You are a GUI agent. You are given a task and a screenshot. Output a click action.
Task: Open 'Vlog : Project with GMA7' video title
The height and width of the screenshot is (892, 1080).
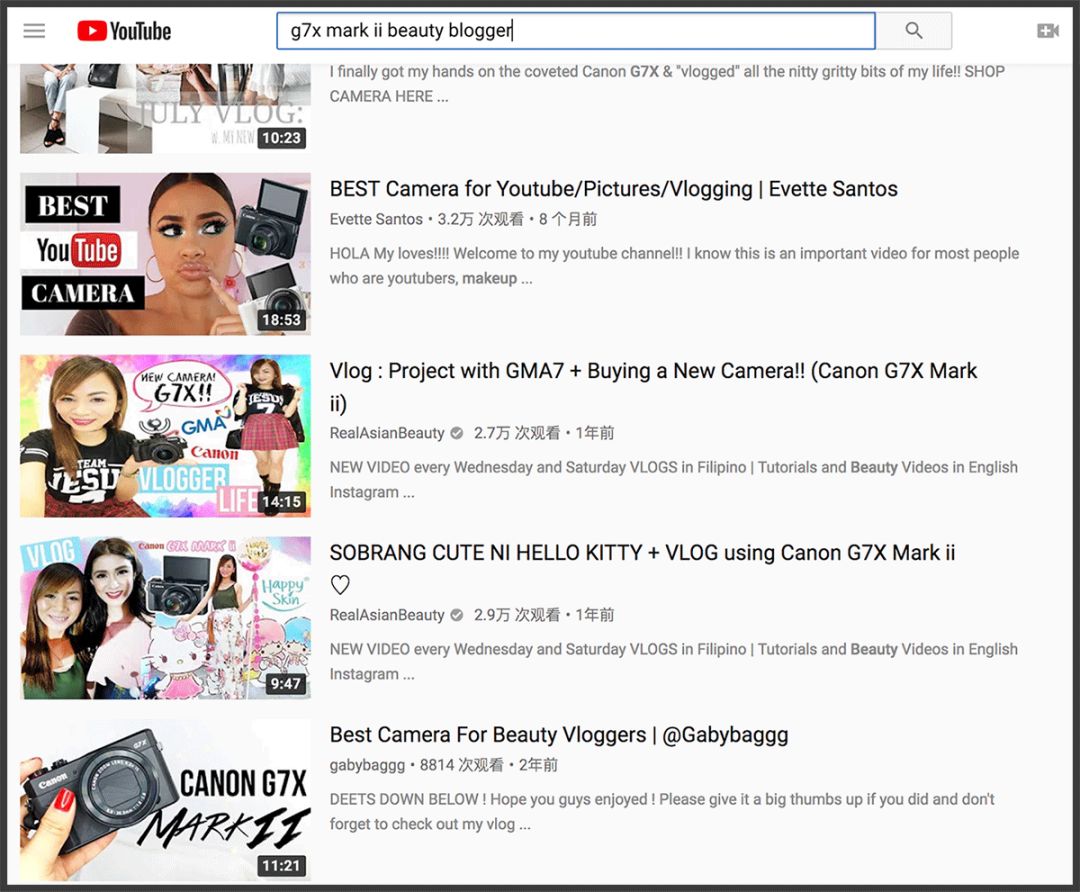coord(653,387)
